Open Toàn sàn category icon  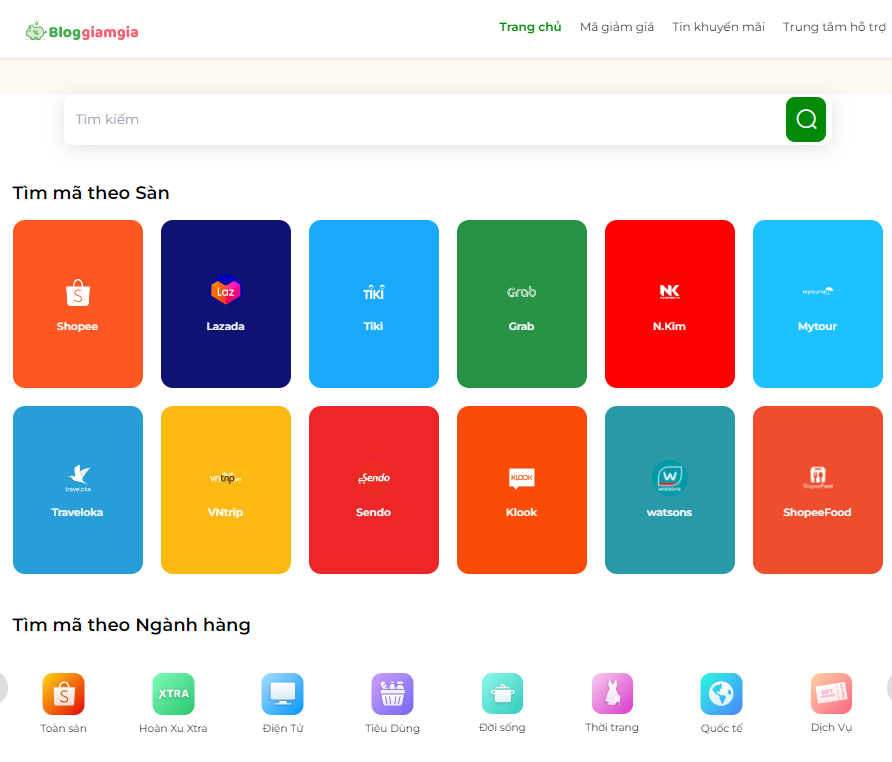click(63, 694)
